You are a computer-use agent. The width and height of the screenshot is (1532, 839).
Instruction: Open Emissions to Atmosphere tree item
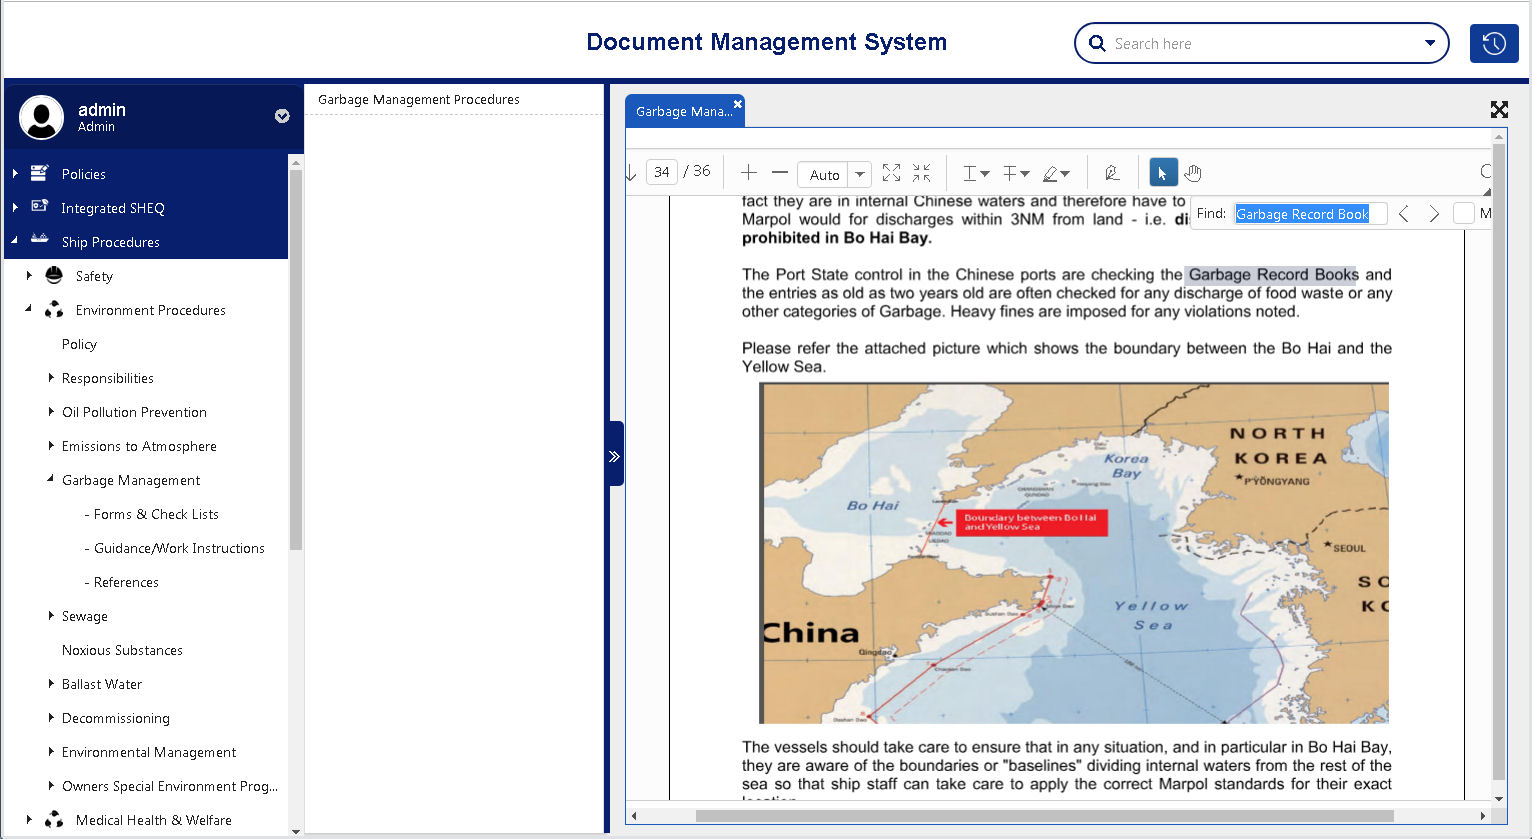coord(139,446)
